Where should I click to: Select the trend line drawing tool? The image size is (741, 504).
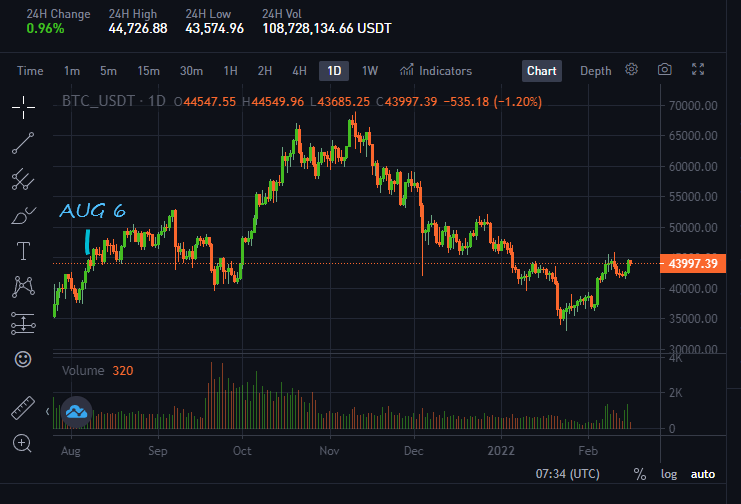click(23, 143)
